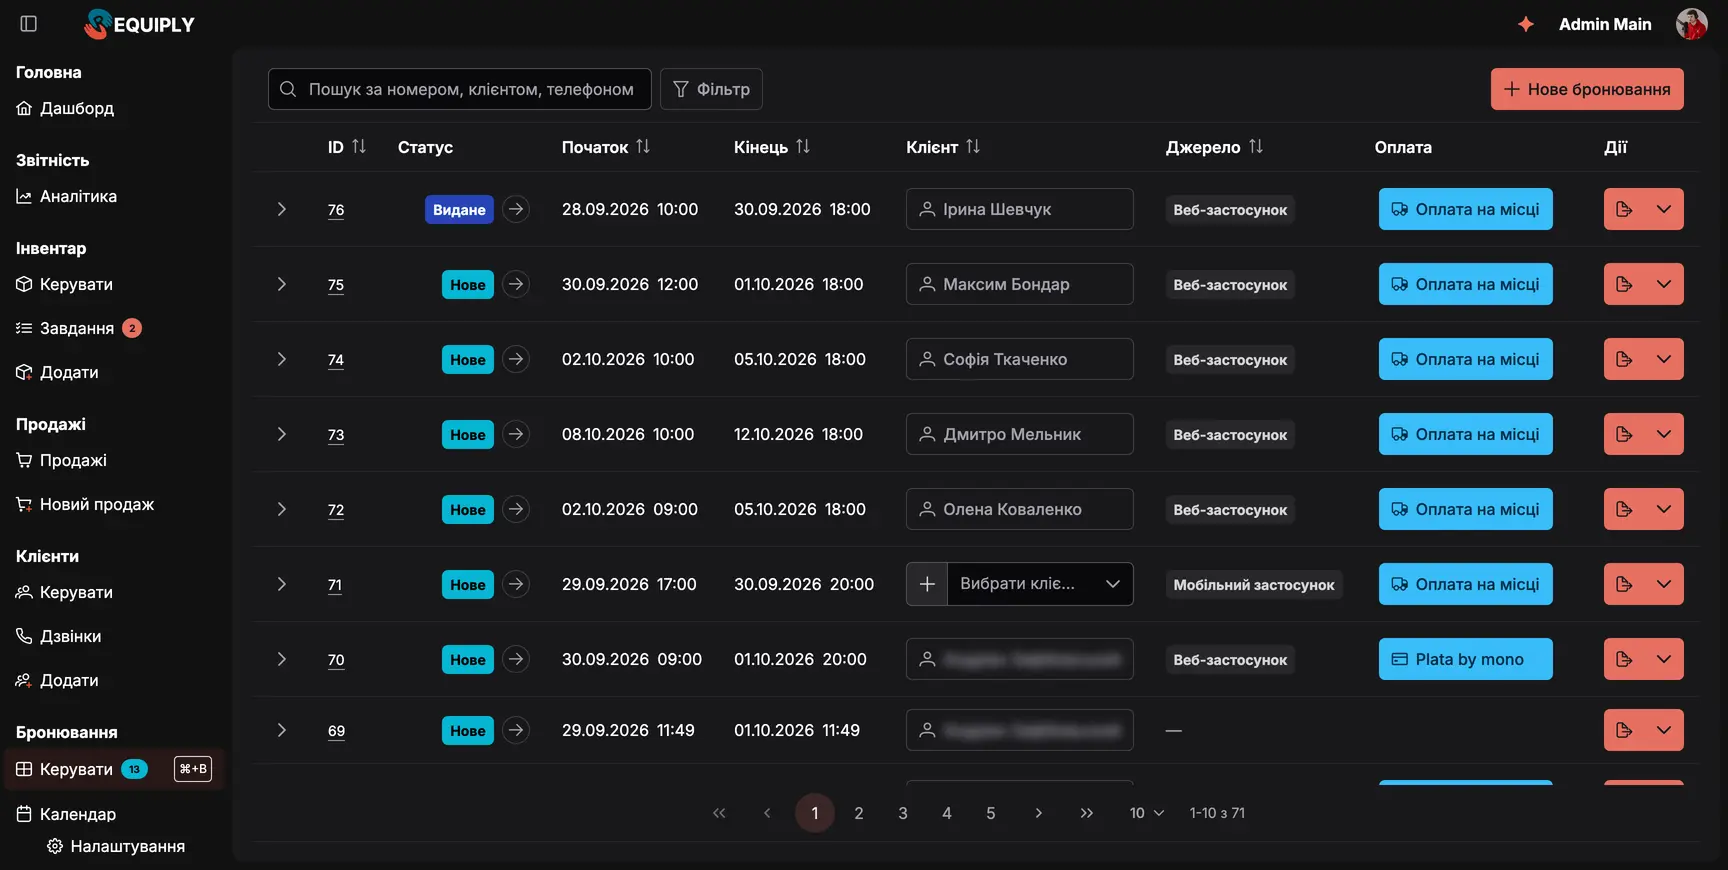This screenshot has height=870, width=1728.
Task: Open Завдання in the sidebar
Action: pyautogui.click(x=78, y=328)
